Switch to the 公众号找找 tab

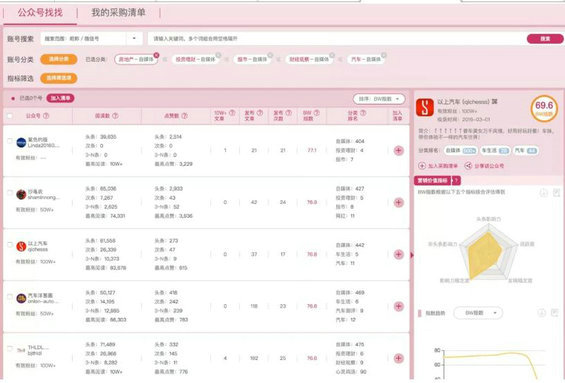[40, 13]
